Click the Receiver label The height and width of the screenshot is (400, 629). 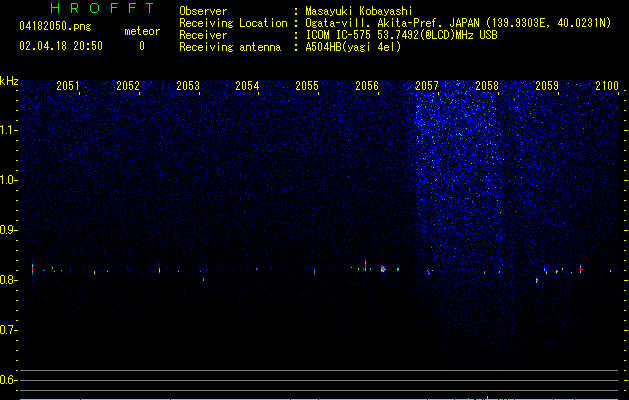tap(203, 35)
